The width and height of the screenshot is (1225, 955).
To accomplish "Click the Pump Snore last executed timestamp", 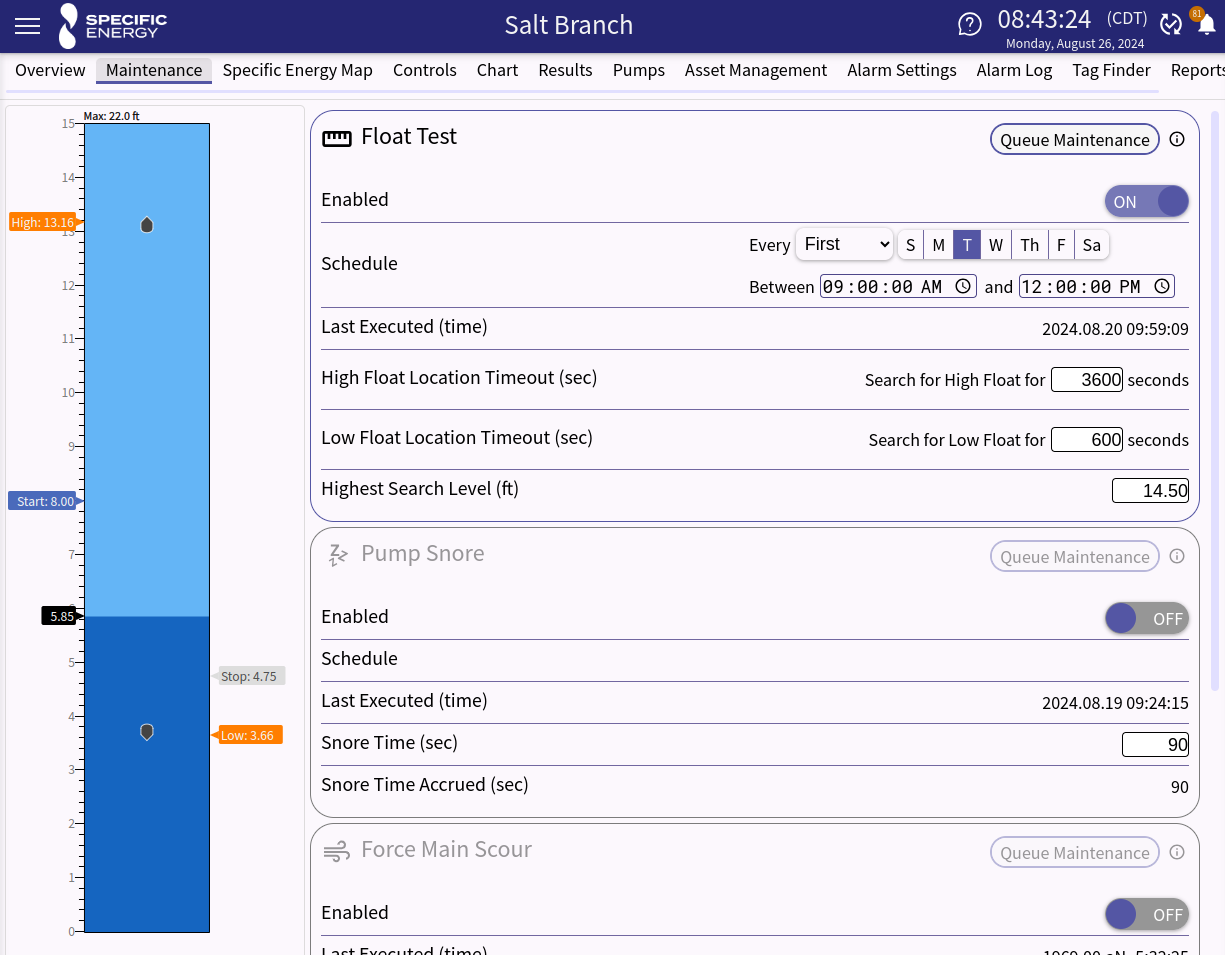I will (x=1115, y=703).
